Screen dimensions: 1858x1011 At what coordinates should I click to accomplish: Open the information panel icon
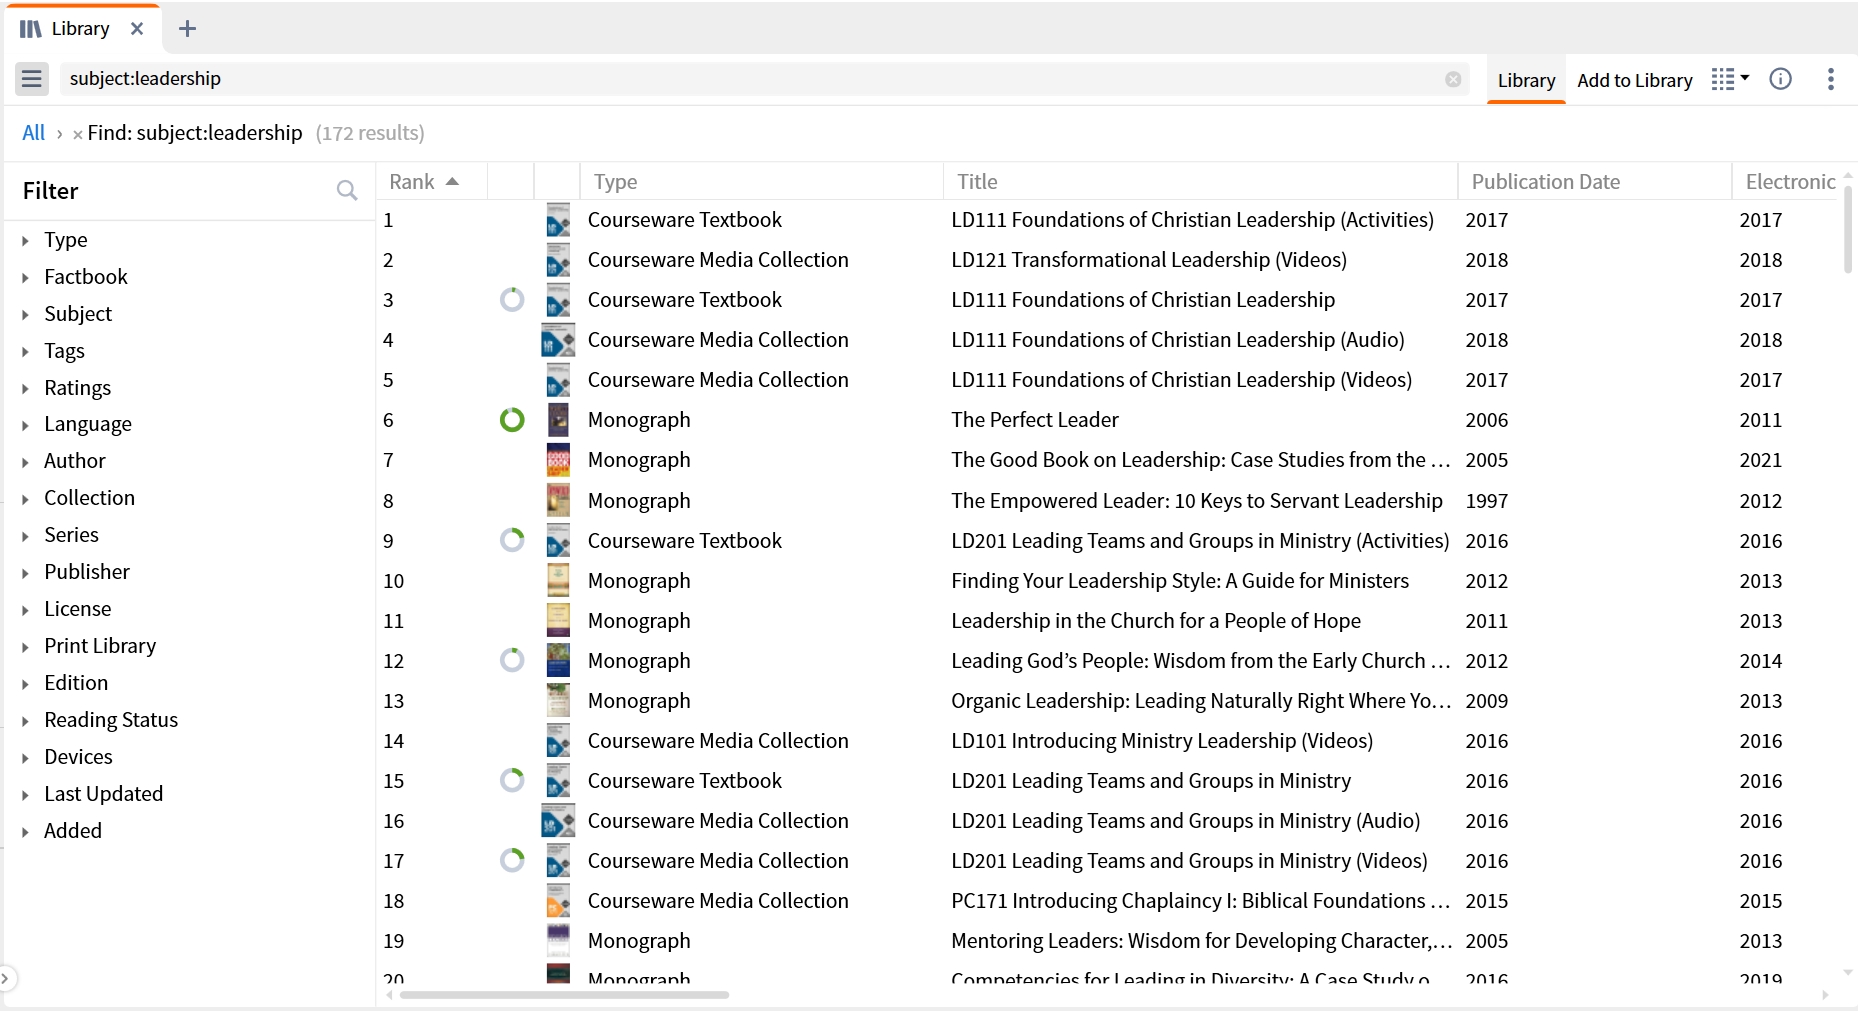coord(1781,79)
